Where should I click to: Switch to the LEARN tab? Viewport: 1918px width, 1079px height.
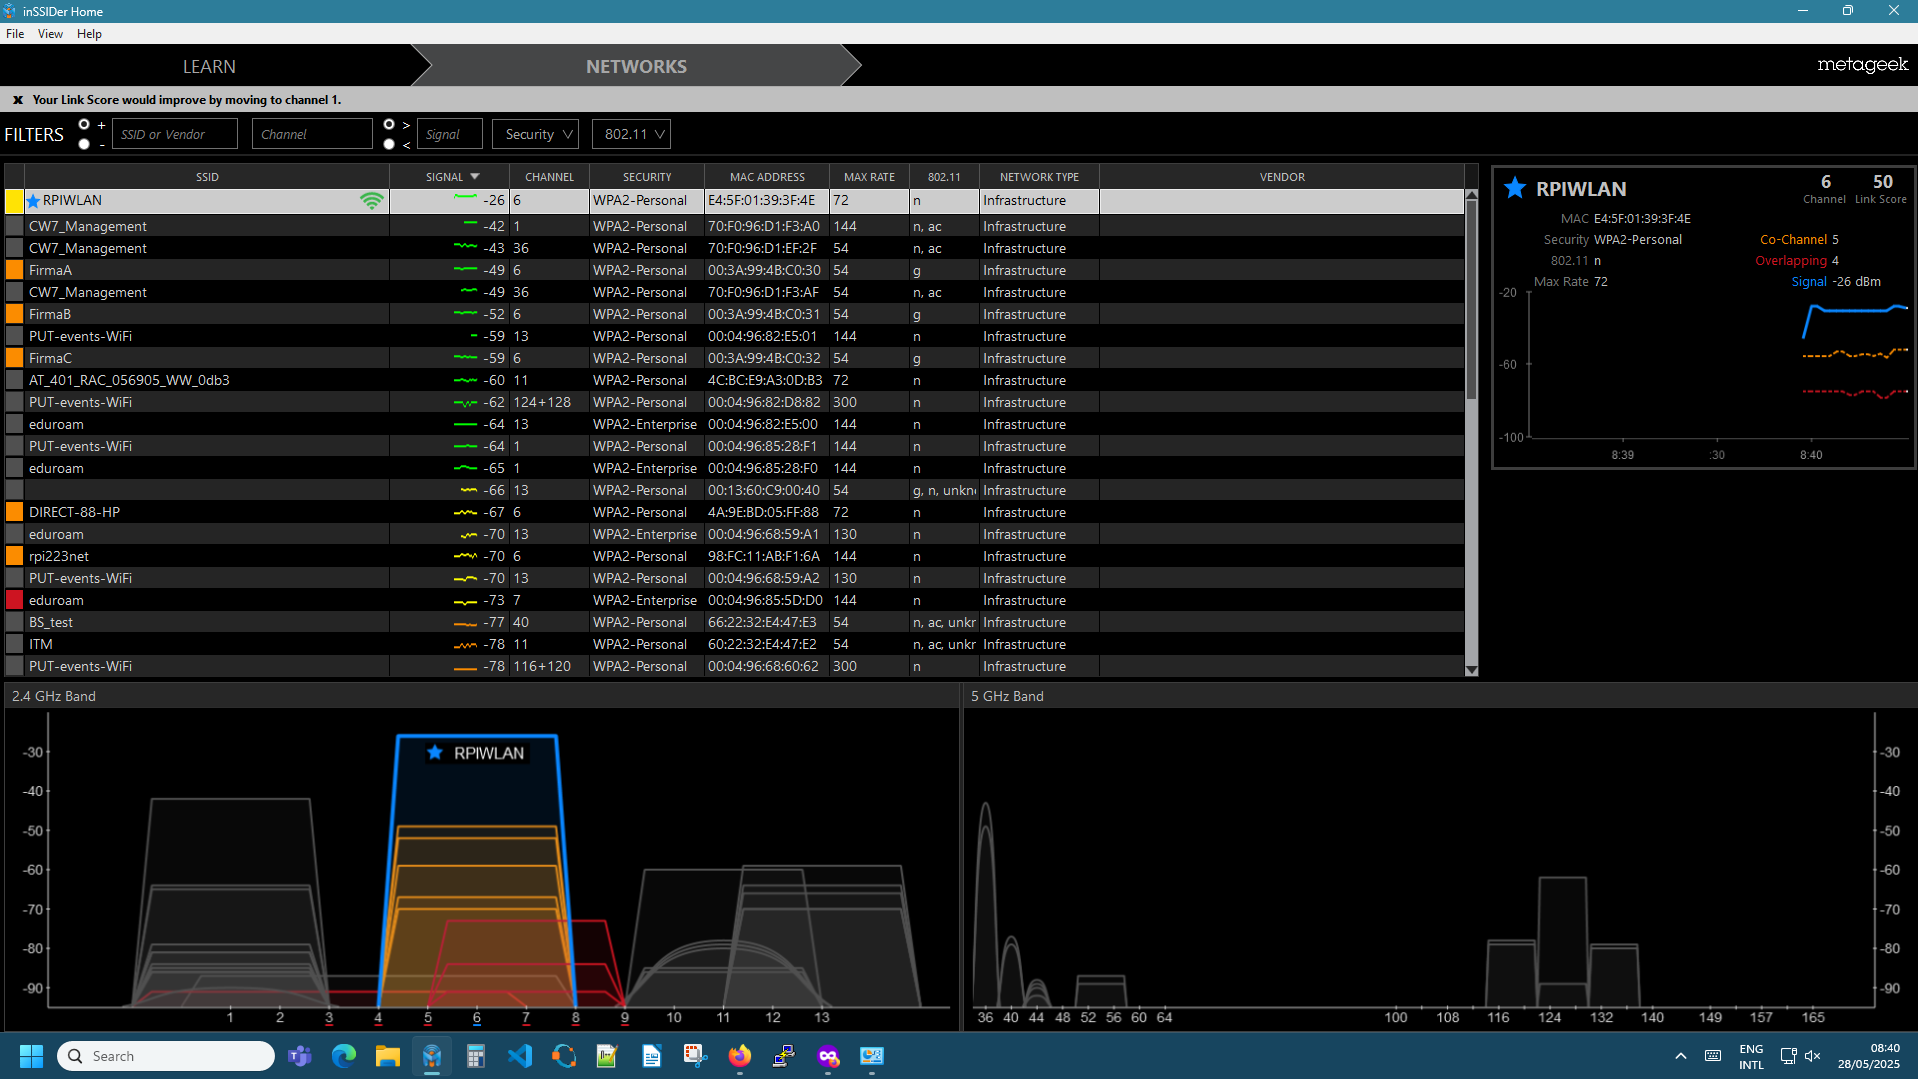(209, 66)
